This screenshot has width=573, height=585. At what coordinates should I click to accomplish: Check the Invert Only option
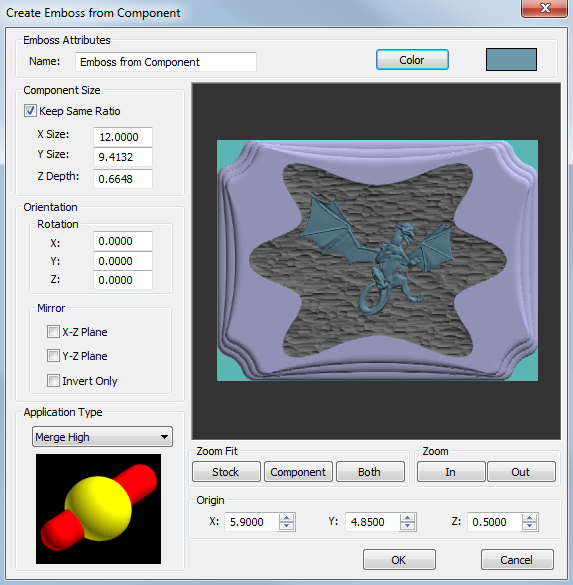[53, 381]
